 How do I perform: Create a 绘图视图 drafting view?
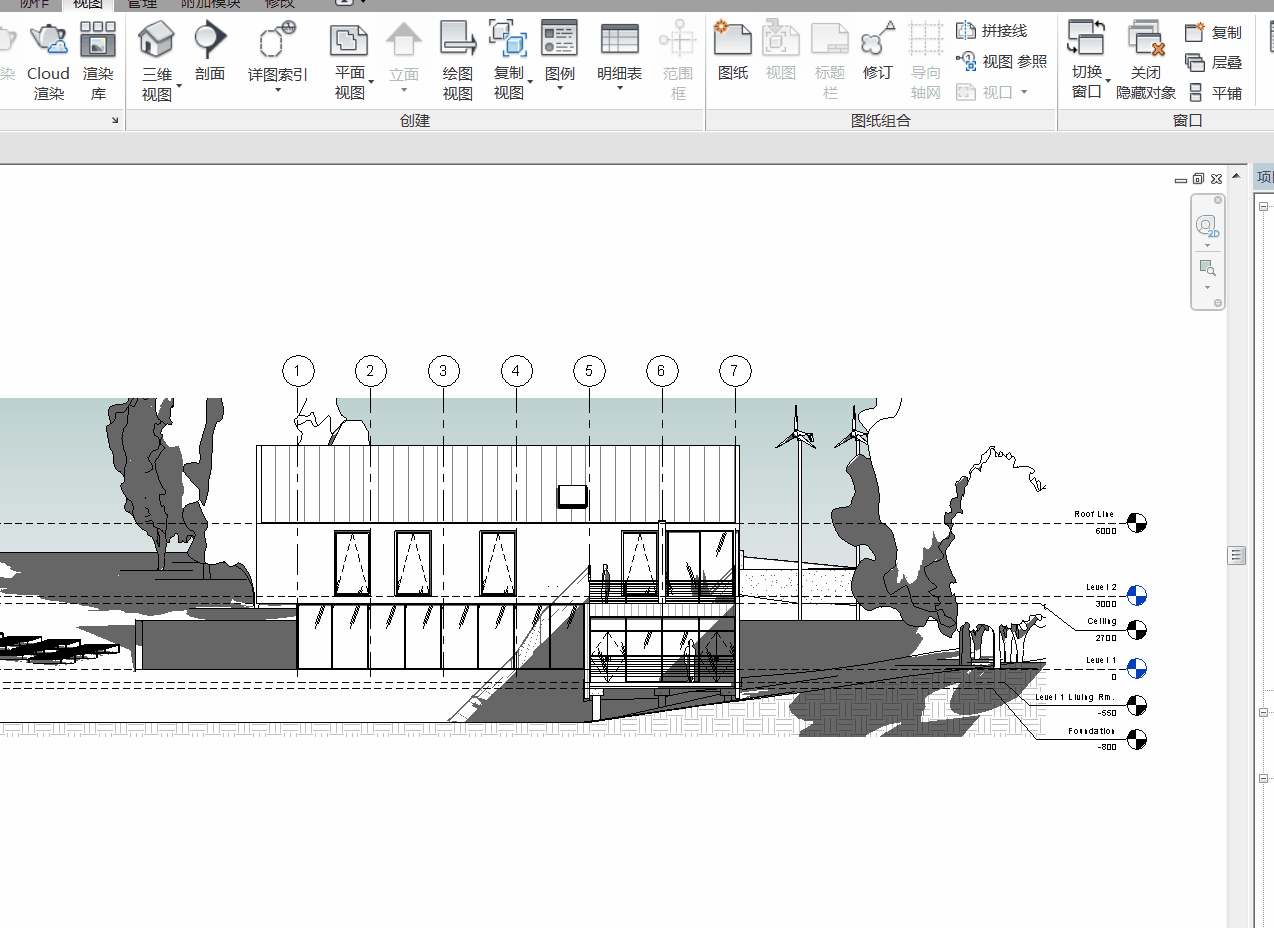pos(458,62)
